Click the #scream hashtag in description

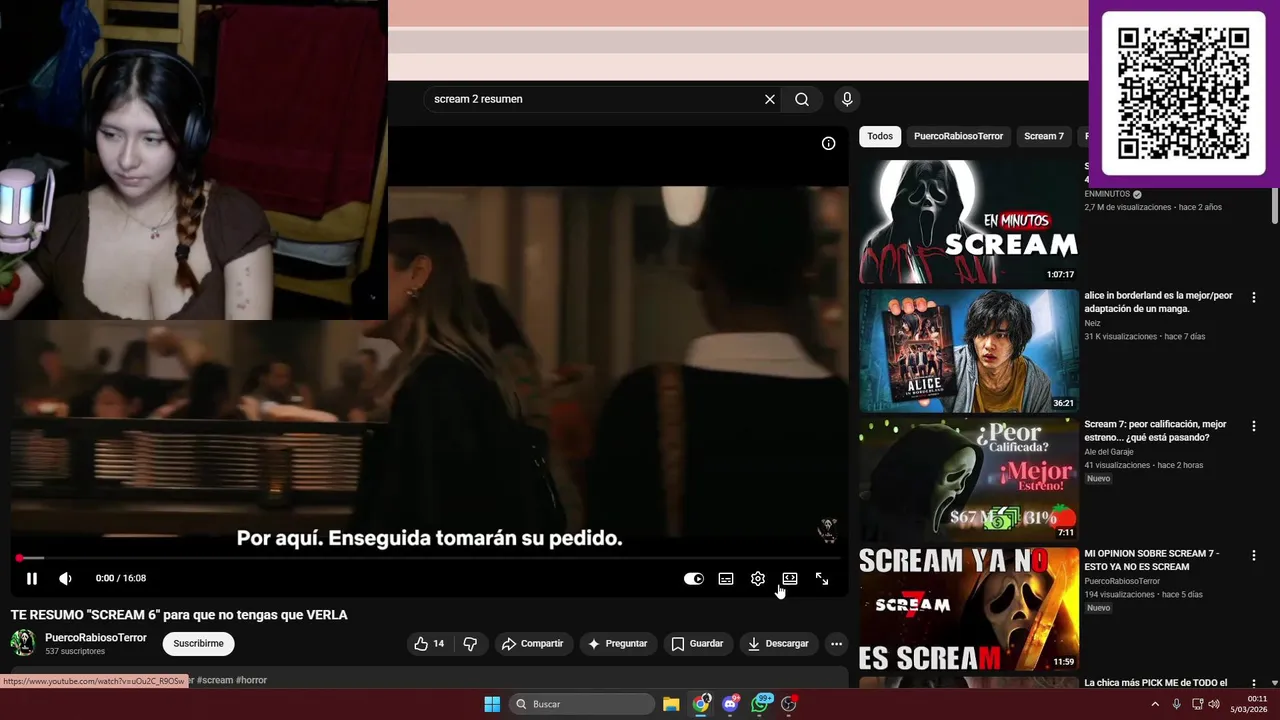coord(215,680)
